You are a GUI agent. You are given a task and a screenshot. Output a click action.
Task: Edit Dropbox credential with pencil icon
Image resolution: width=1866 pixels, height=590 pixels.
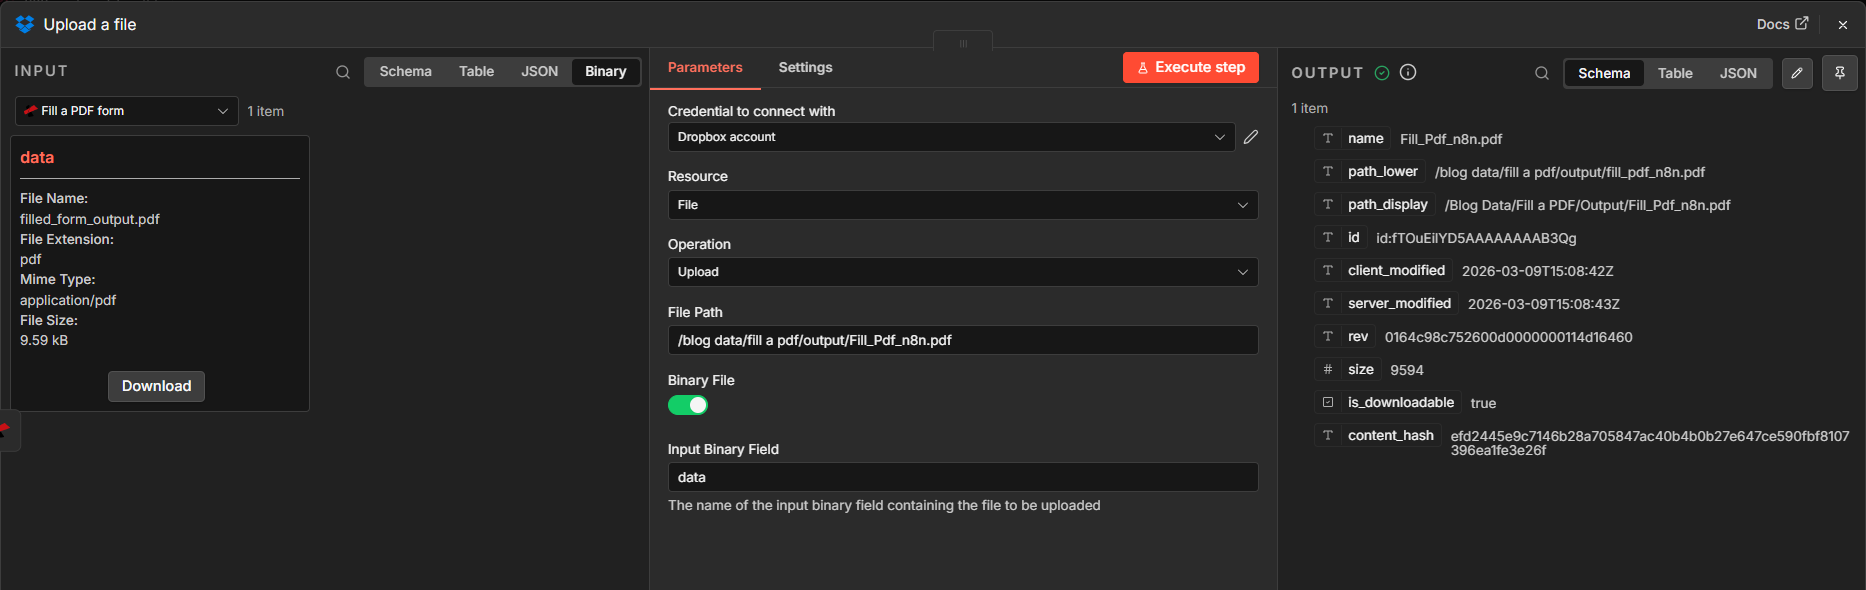pos(1251,137)
